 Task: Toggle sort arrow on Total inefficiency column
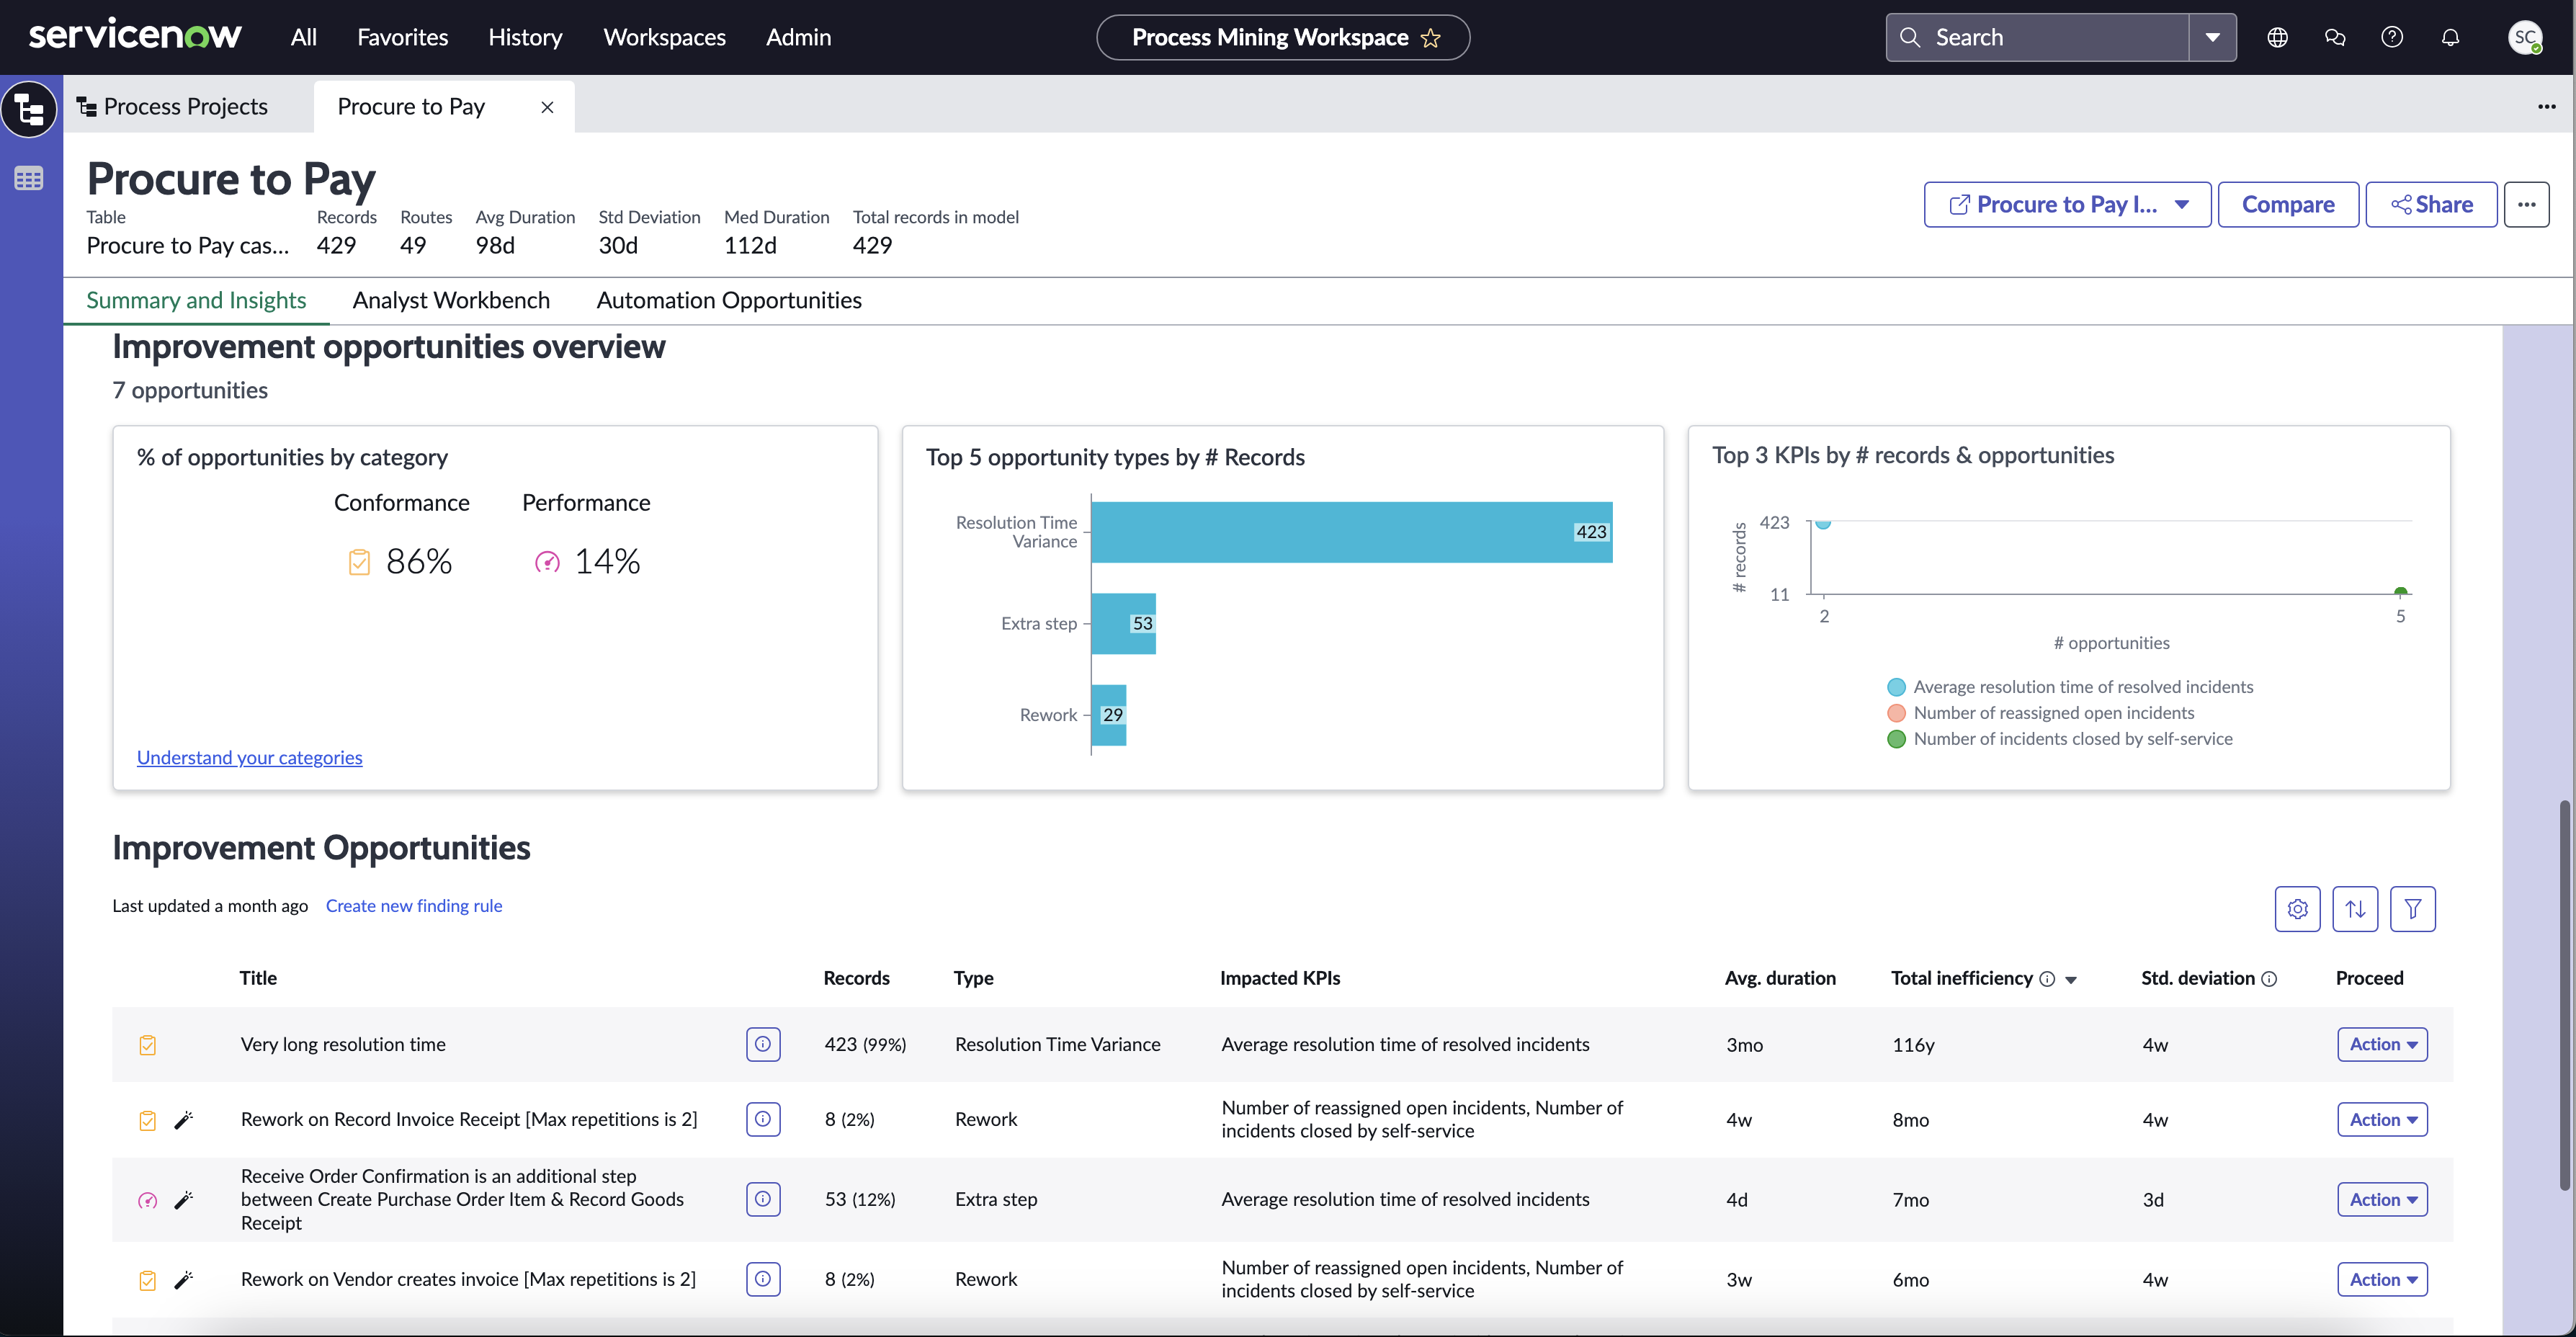pyautogui.click(x=2071, y=980)
